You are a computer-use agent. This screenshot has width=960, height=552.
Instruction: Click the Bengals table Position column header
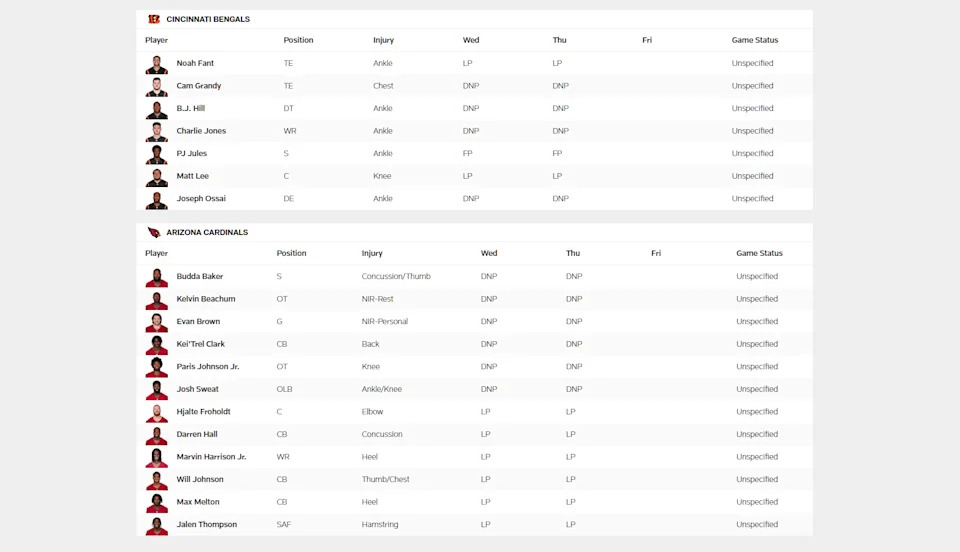[298, 40]
